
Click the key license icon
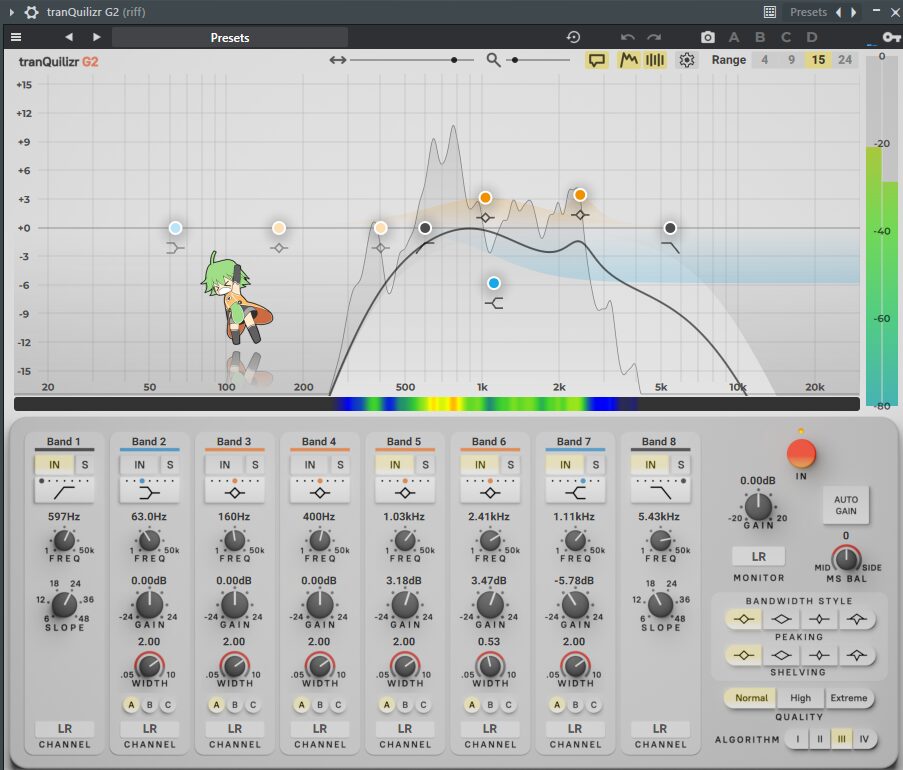[x=891, y=37]
